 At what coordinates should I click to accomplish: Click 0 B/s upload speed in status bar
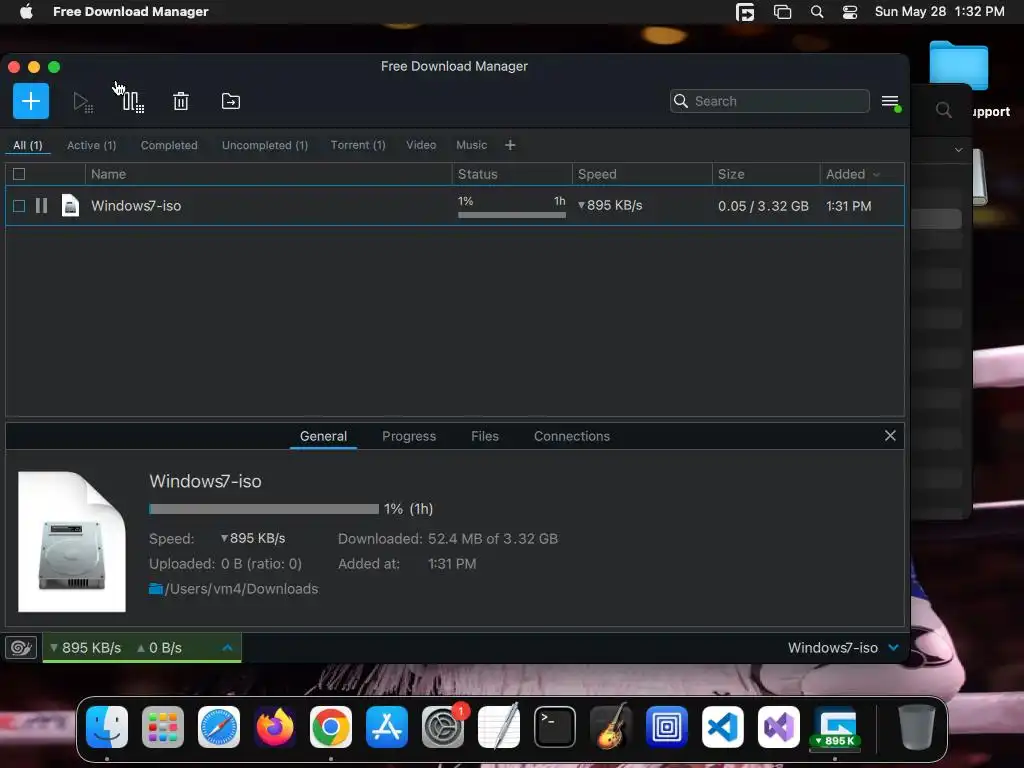point(159,648)
